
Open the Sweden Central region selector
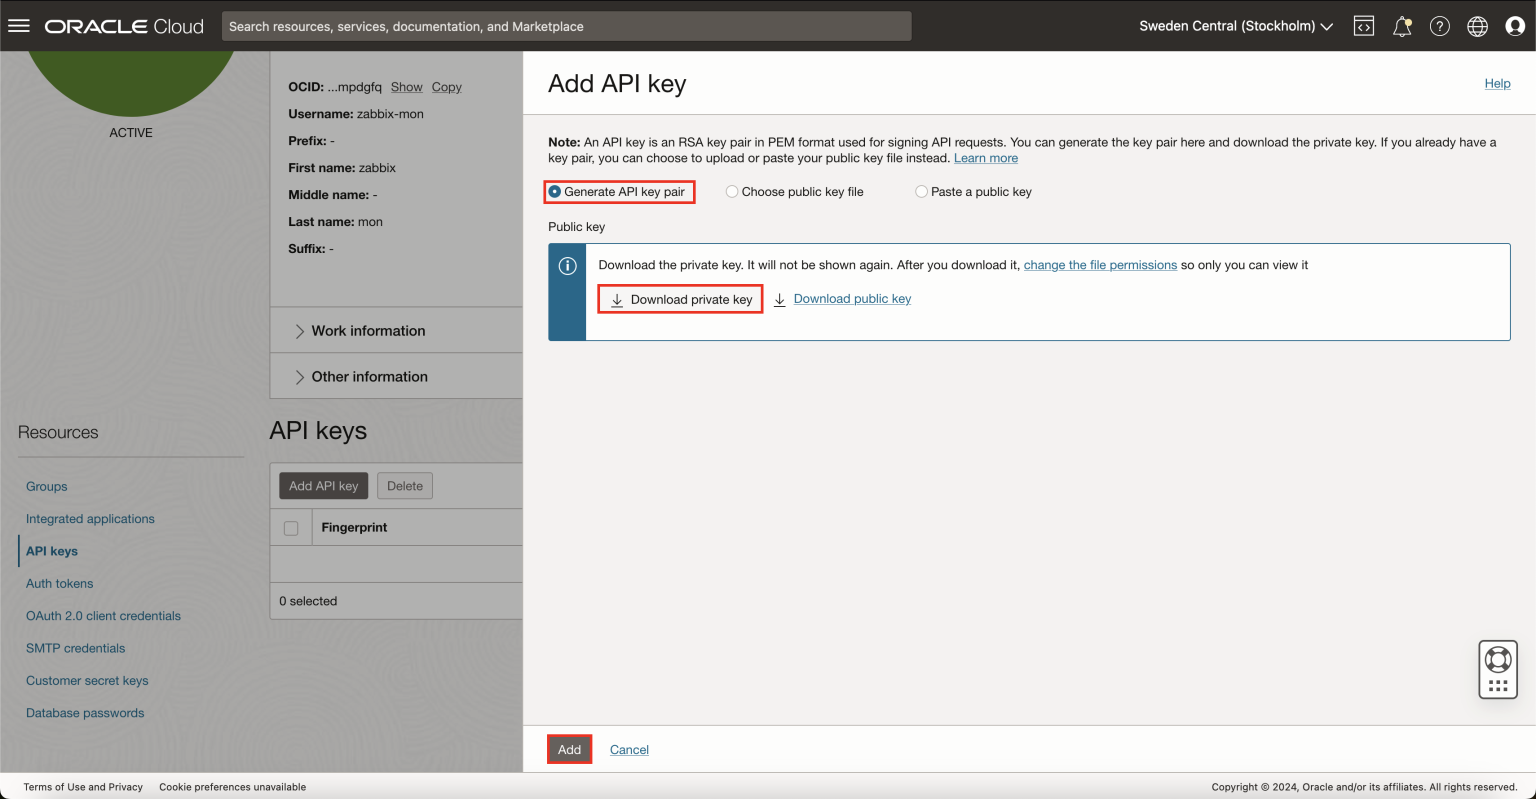[1235, 25]
